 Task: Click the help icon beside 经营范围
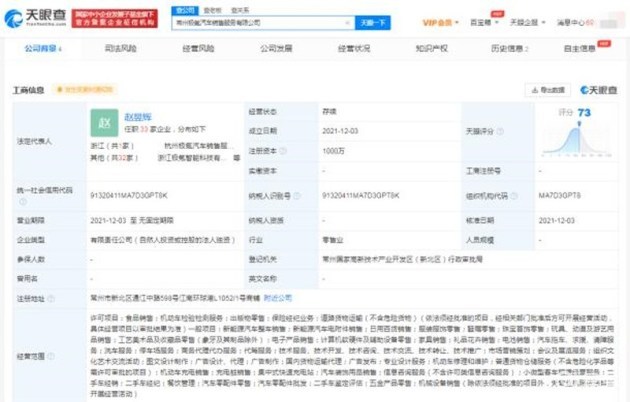[x=51, y=356]
